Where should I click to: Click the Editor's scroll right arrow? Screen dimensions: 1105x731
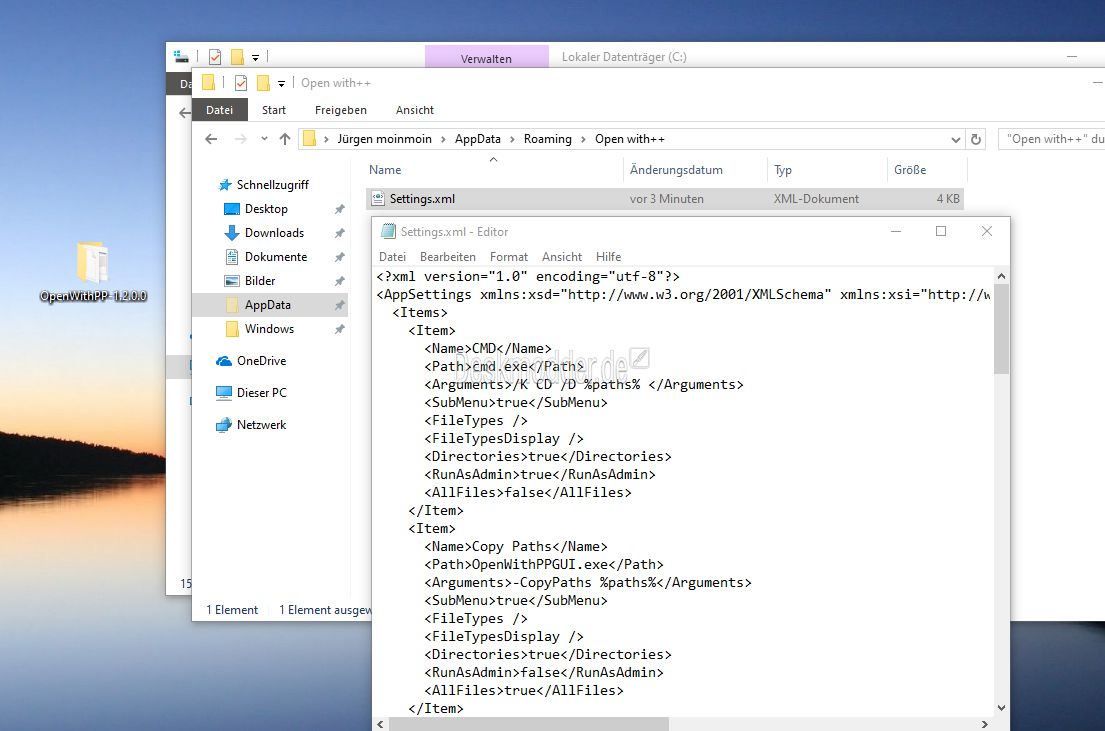[x=984, y=724]
